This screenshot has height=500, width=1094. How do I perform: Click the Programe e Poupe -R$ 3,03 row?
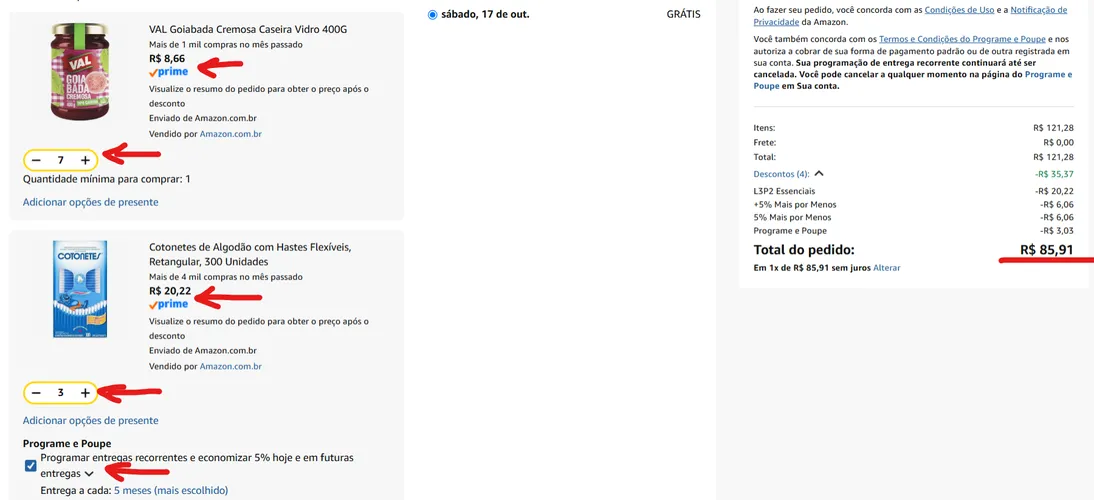pyautogui.click(x=913, y=231)
